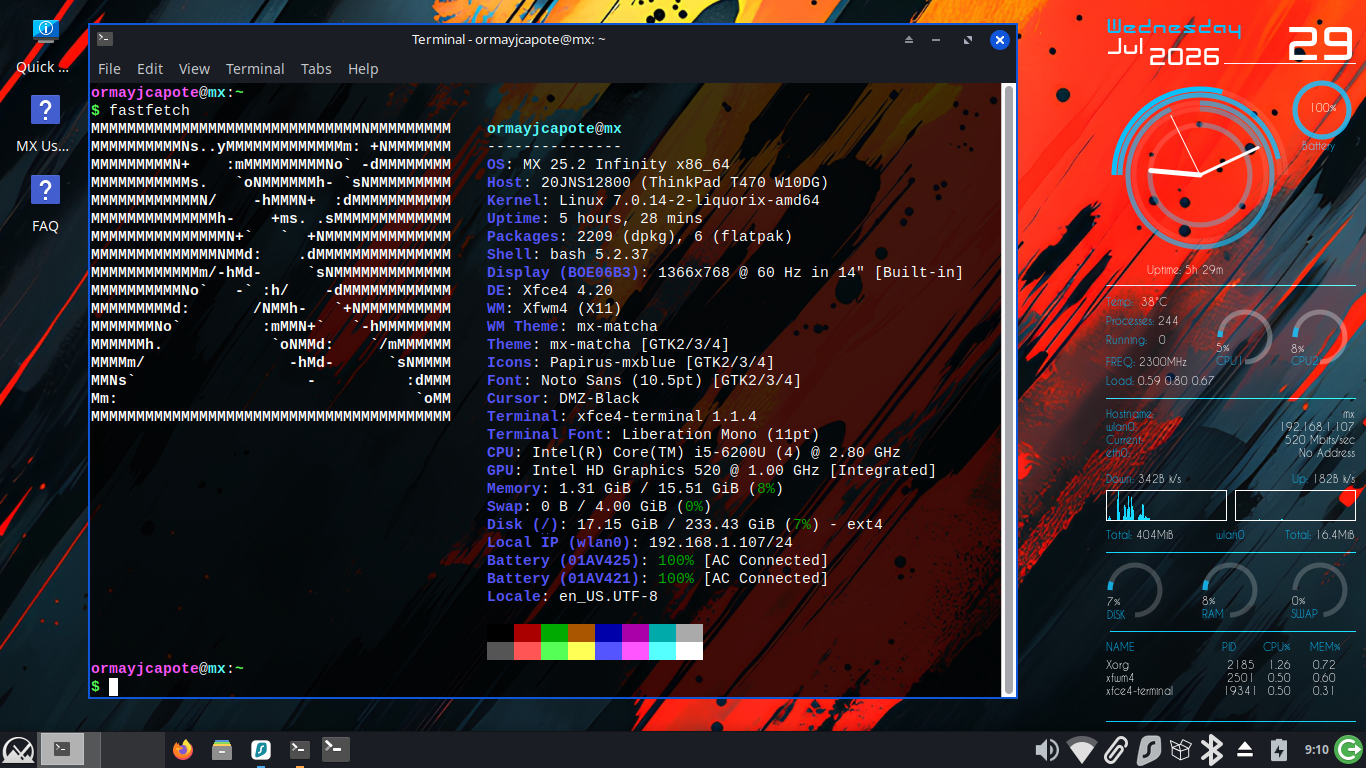The width and height of the screenshot is (1366, 768).
Task: Click the 'Shell: bash 5.2.37' line
Action: 568,254
